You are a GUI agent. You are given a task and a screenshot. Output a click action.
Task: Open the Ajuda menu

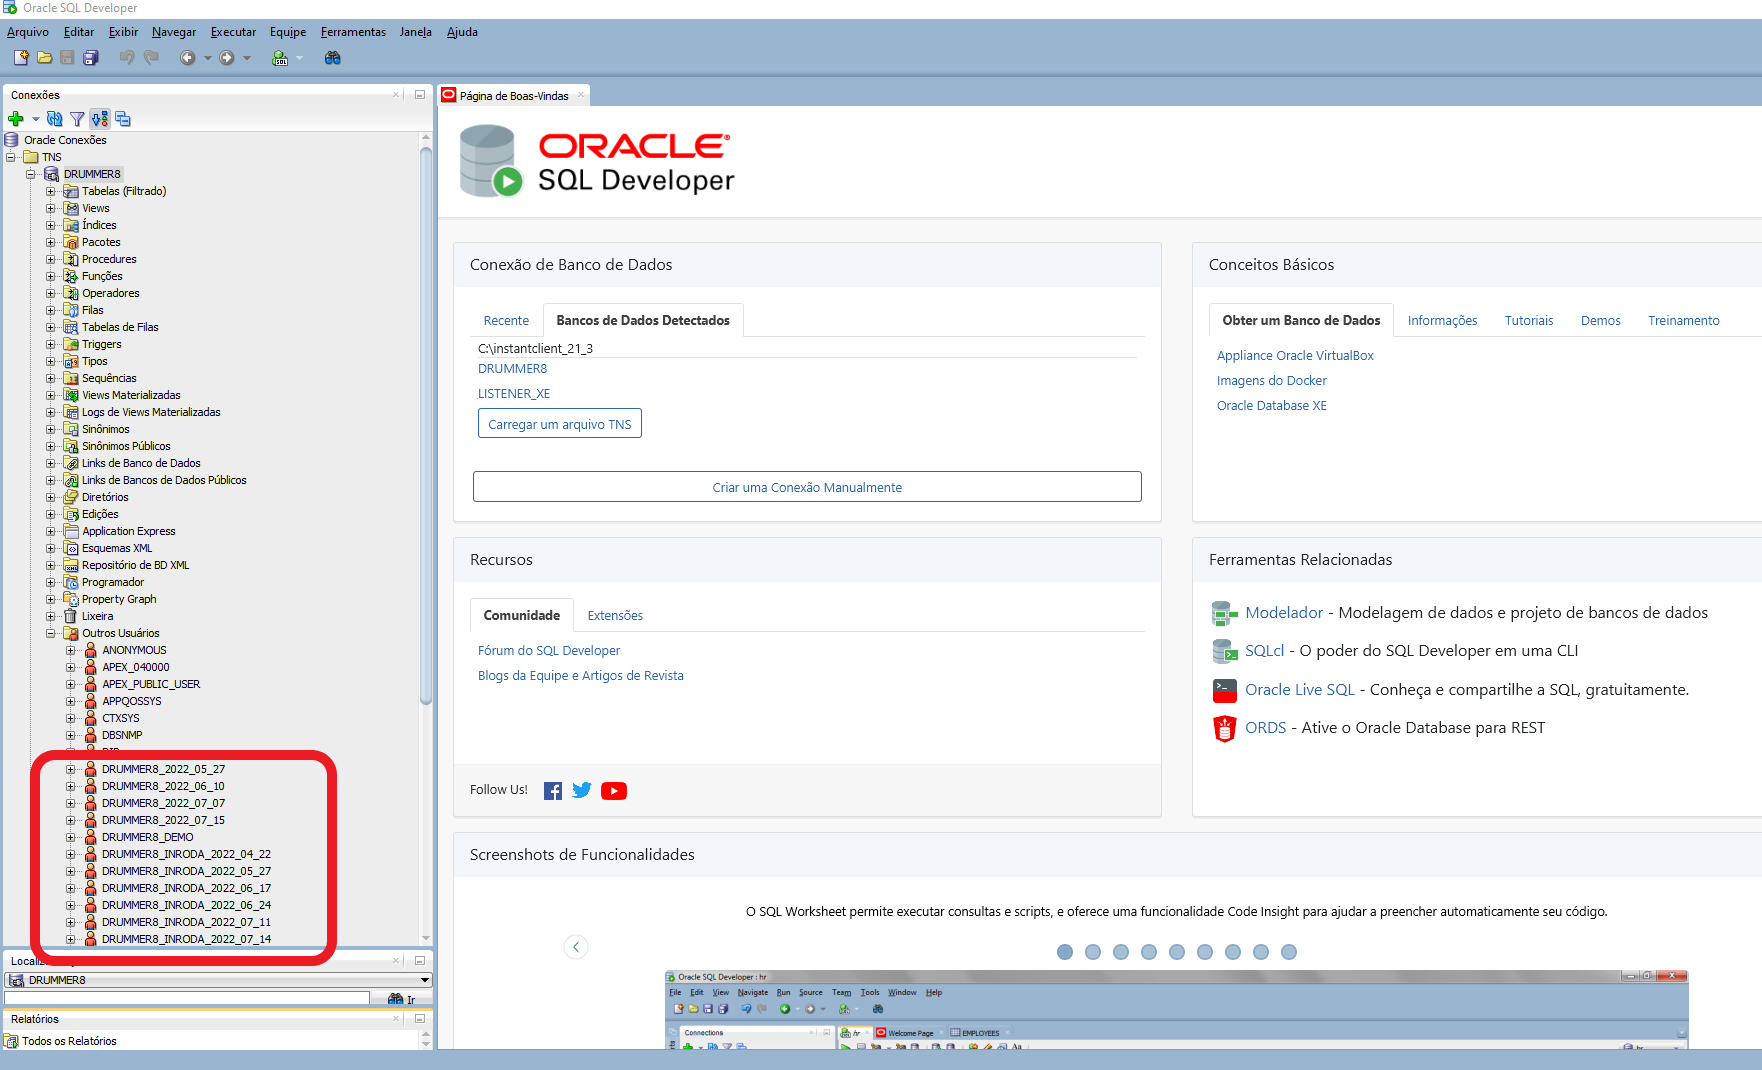pyautogui.click(x=462, y=32)
